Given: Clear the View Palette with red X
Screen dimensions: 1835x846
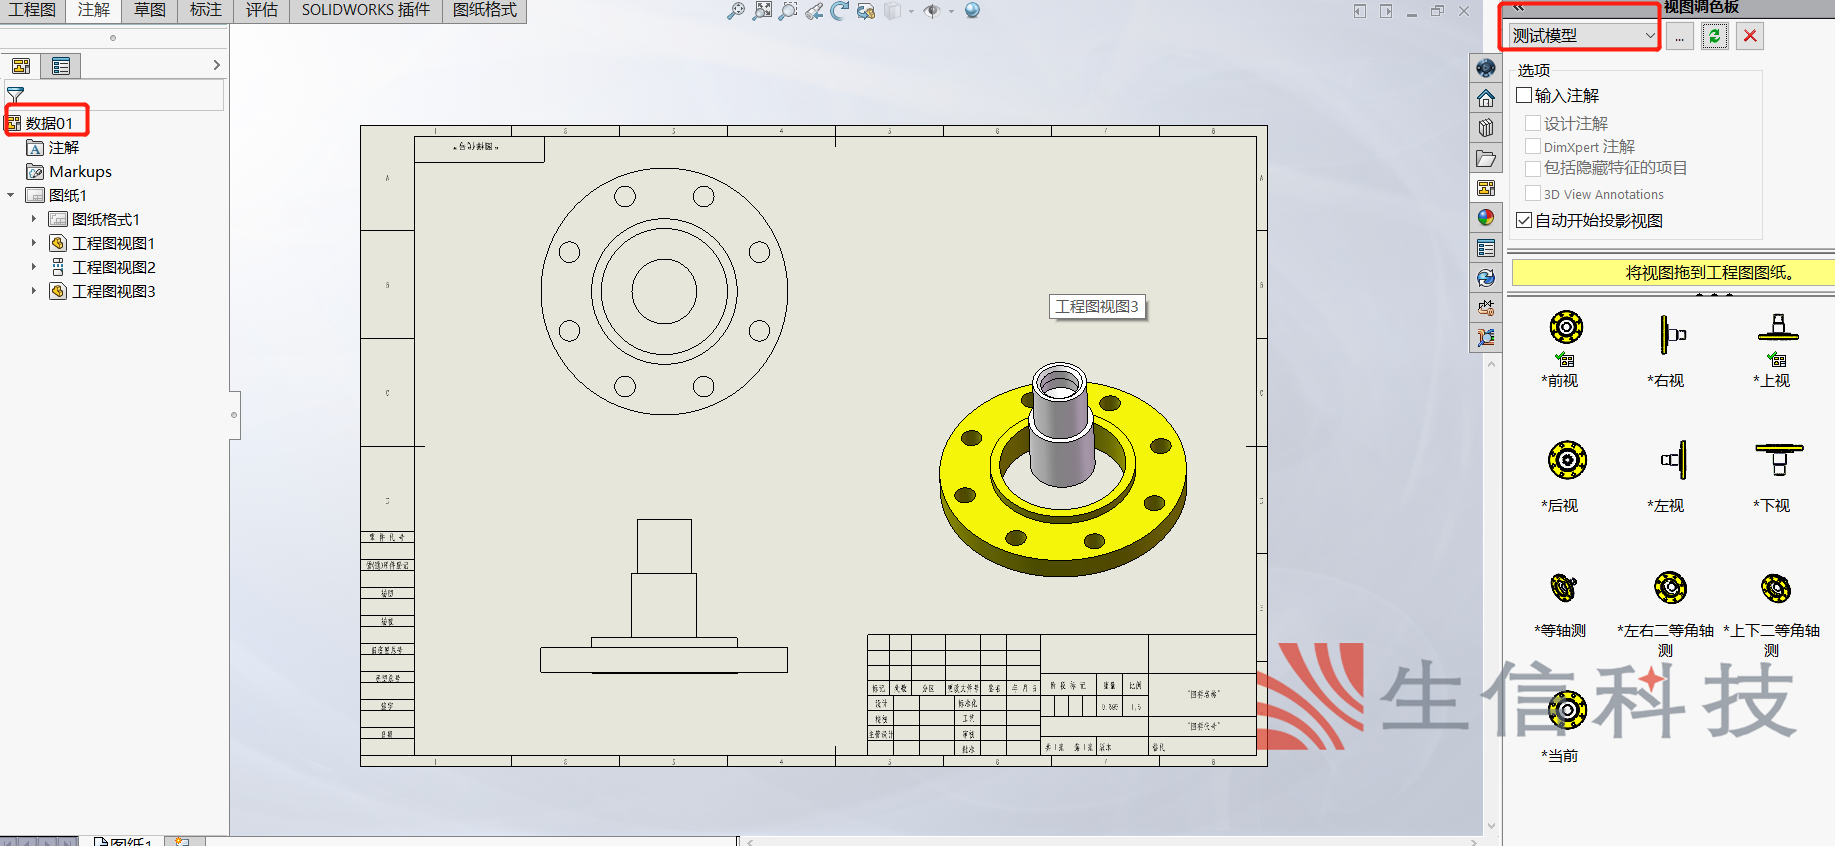Looking at the screenshot, I should (1749, 36).
